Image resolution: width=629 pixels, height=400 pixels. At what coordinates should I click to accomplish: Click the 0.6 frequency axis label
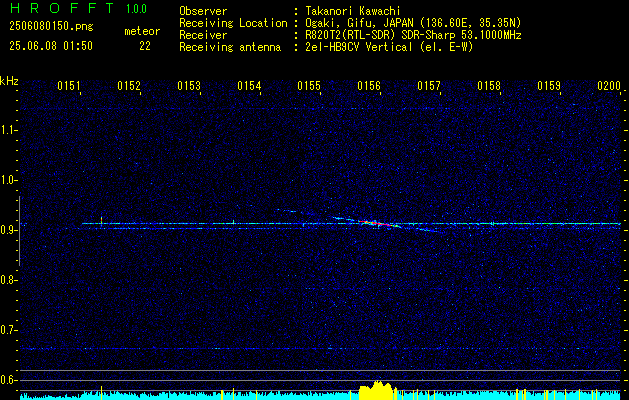tap(7, 380)
